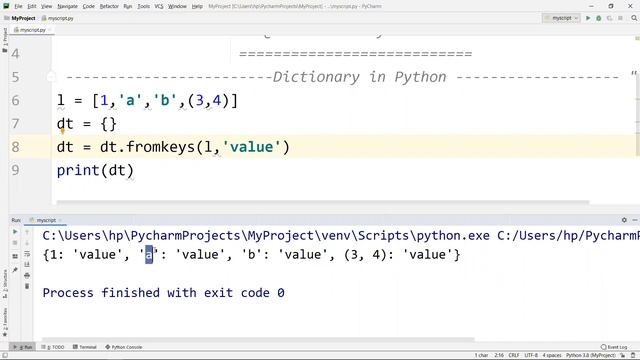Open the VCS menu
The height and width of the screenshot is (360, 640).
pyautogui.click(x=159, y=6)
